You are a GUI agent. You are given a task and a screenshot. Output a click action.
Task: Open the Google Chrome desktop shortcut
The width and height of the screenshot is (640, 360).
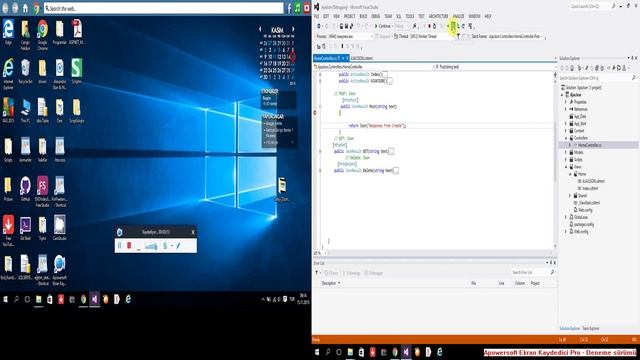pyautogui.click(x=42, y=35)
